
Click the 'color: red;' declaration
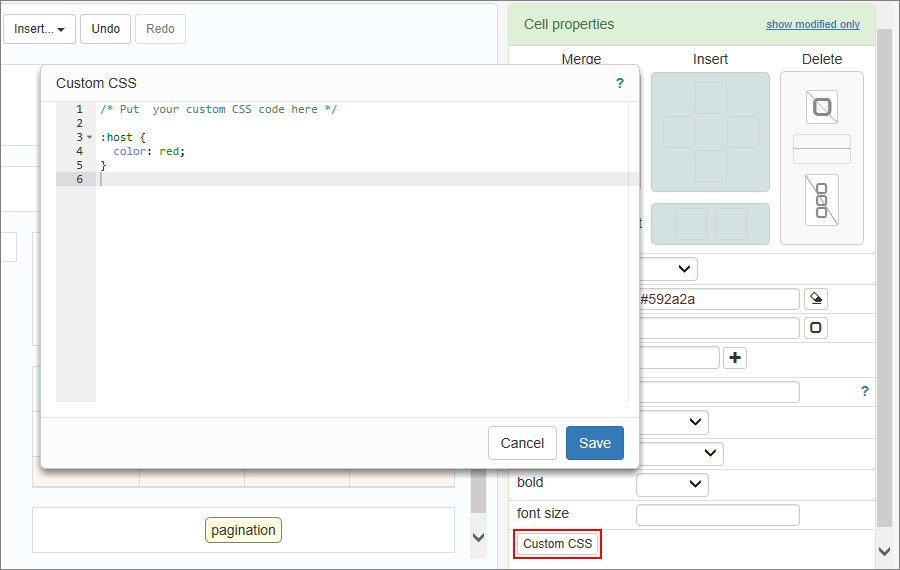[x=149, y=152]
